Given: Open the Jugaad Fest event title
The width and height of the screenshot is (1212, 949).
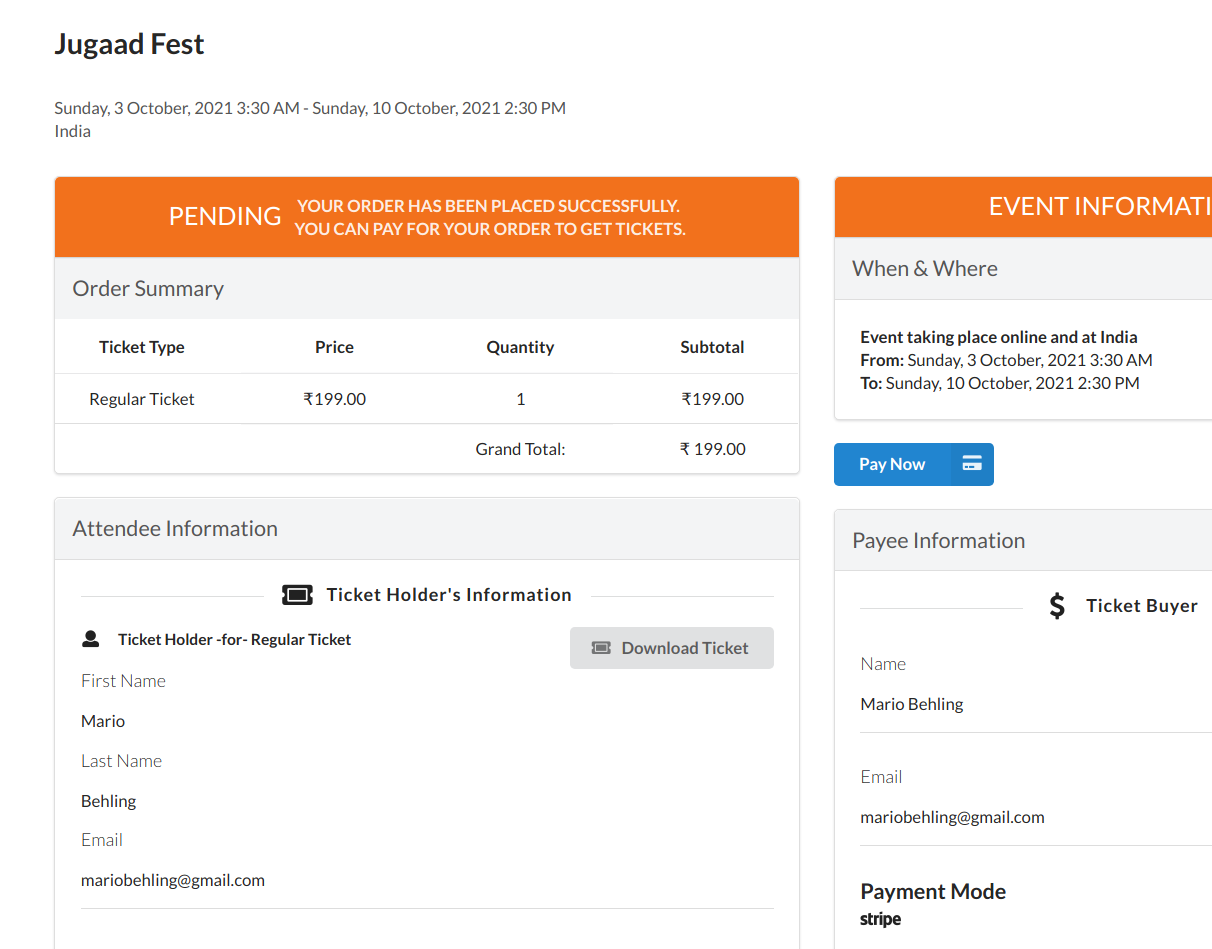Looking at the screenshot, I should tap(129, 44).
